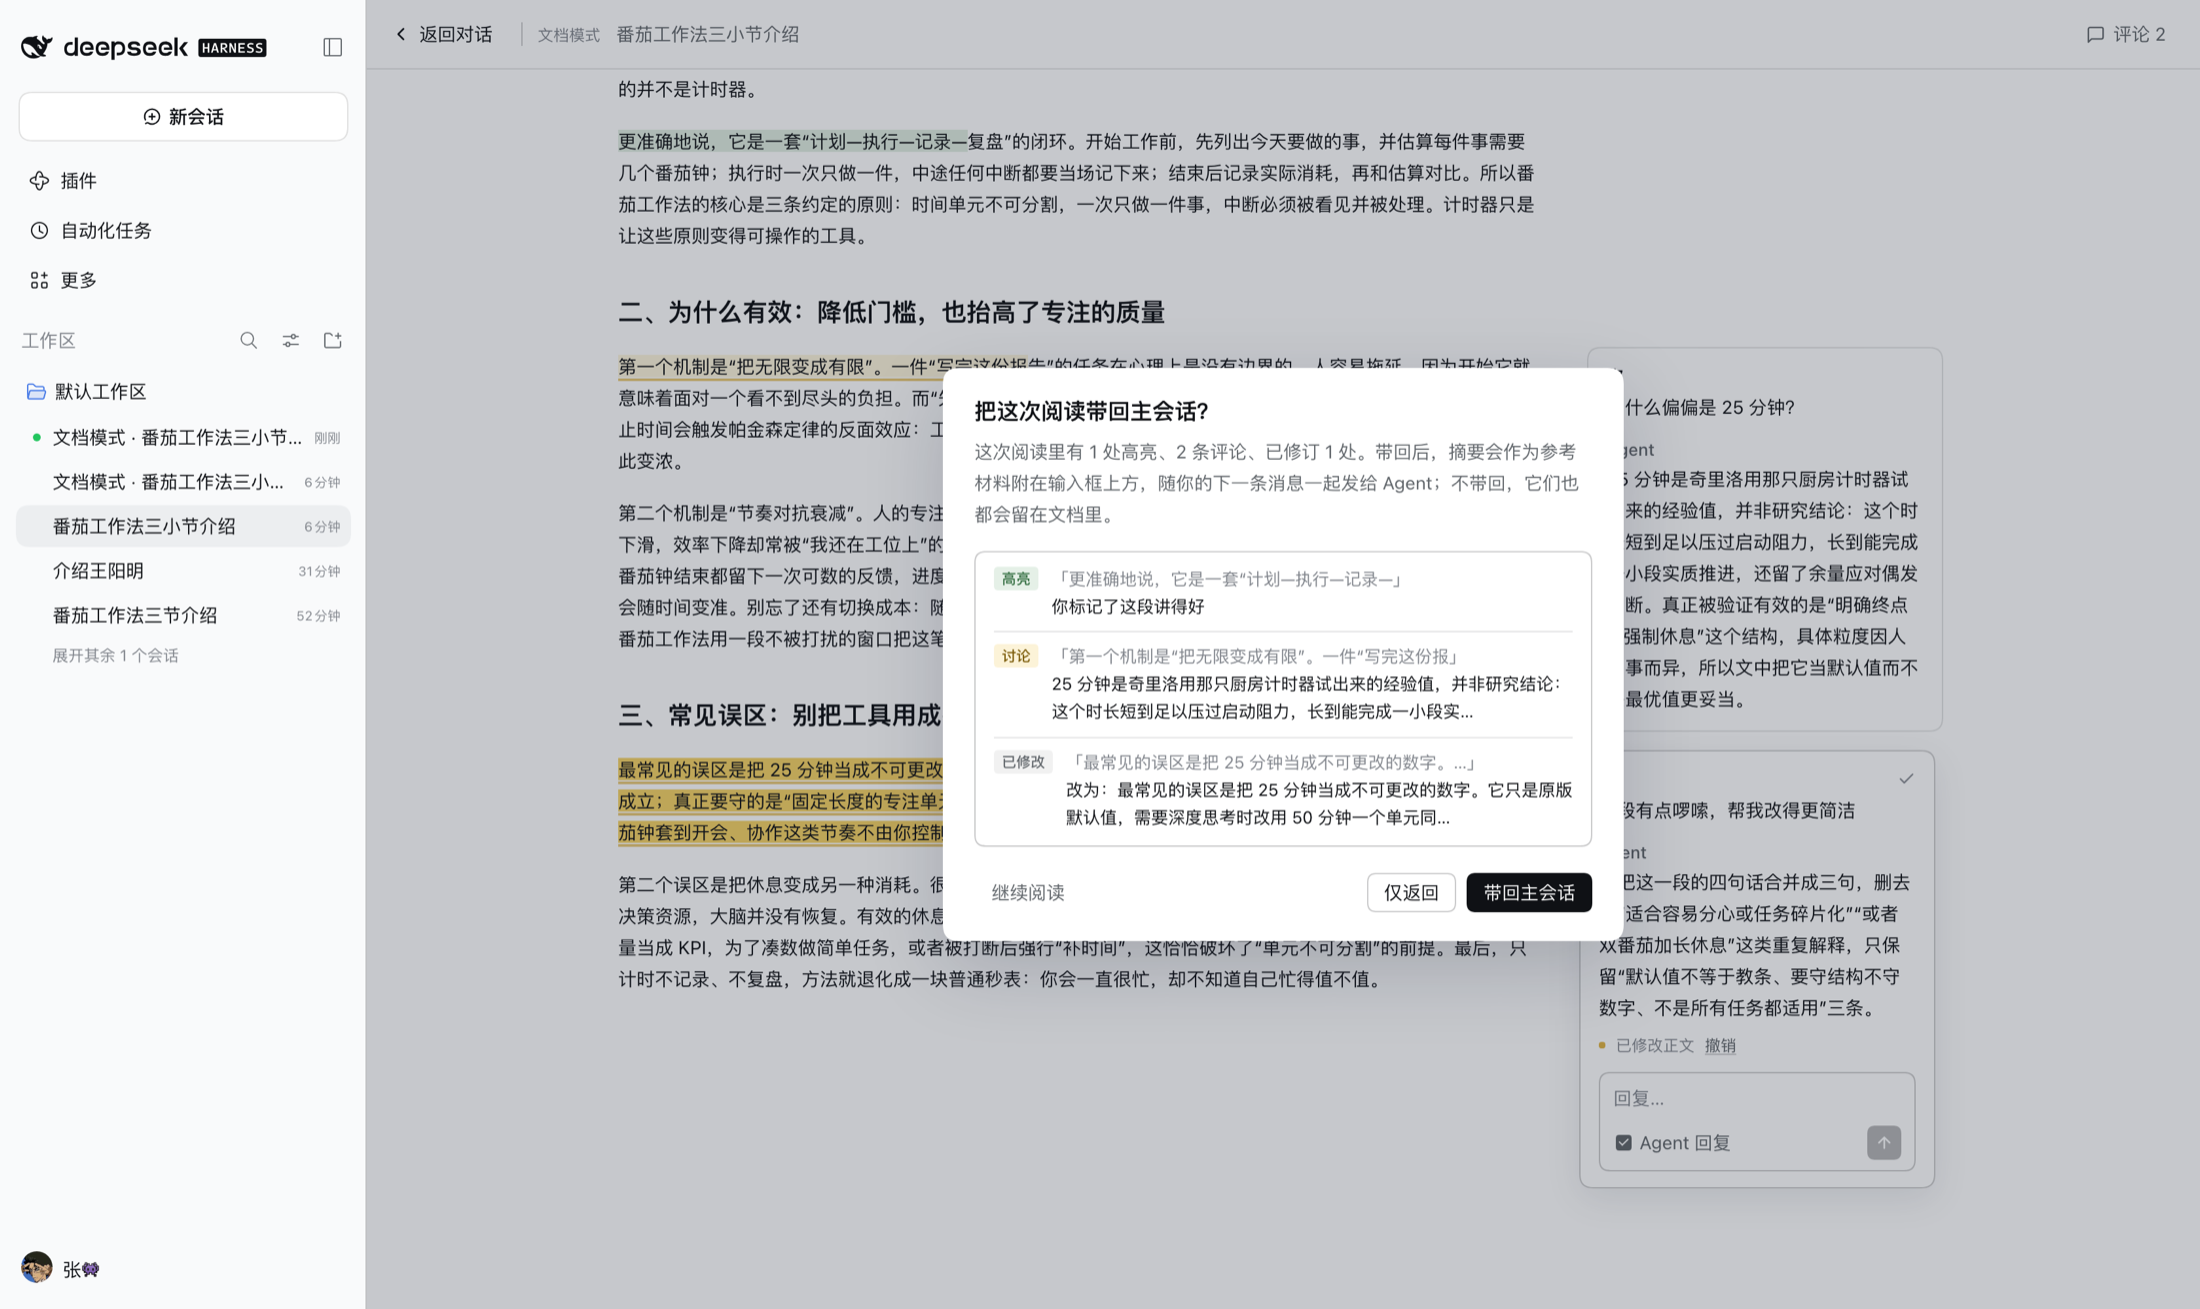Open workspace filter settings icon
This screenshot has width=2200, height=1309.
click(x=291, y=341)
